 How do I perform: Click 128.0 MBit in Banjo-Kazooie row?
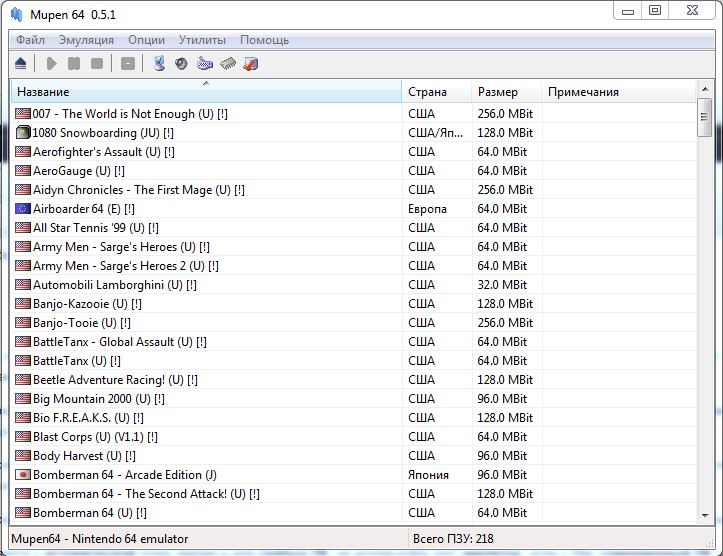(505, 304)
